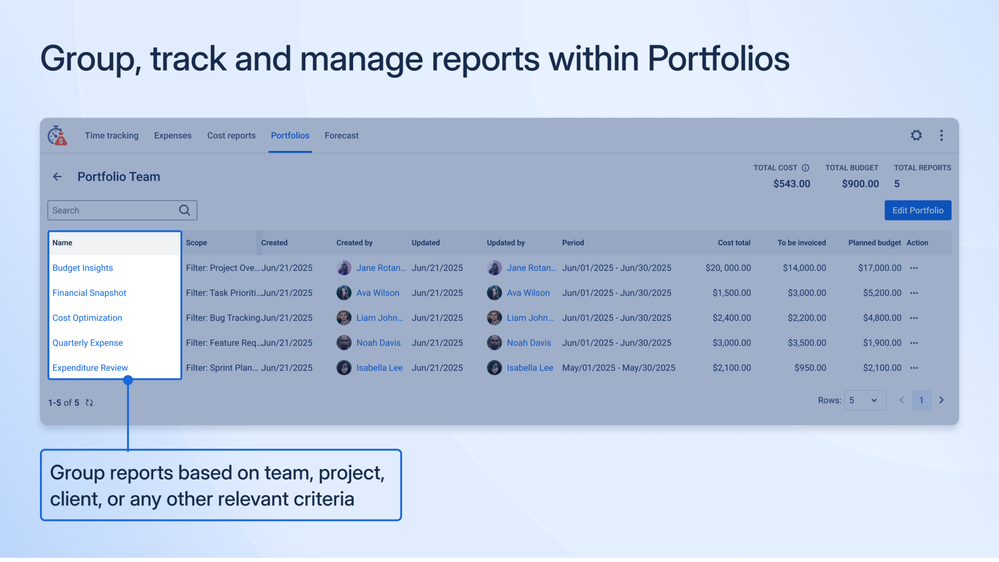The height and width of the screenshot is (562, 999).
Task: Sort by the Planned budget column header
Action: [875, 243]
